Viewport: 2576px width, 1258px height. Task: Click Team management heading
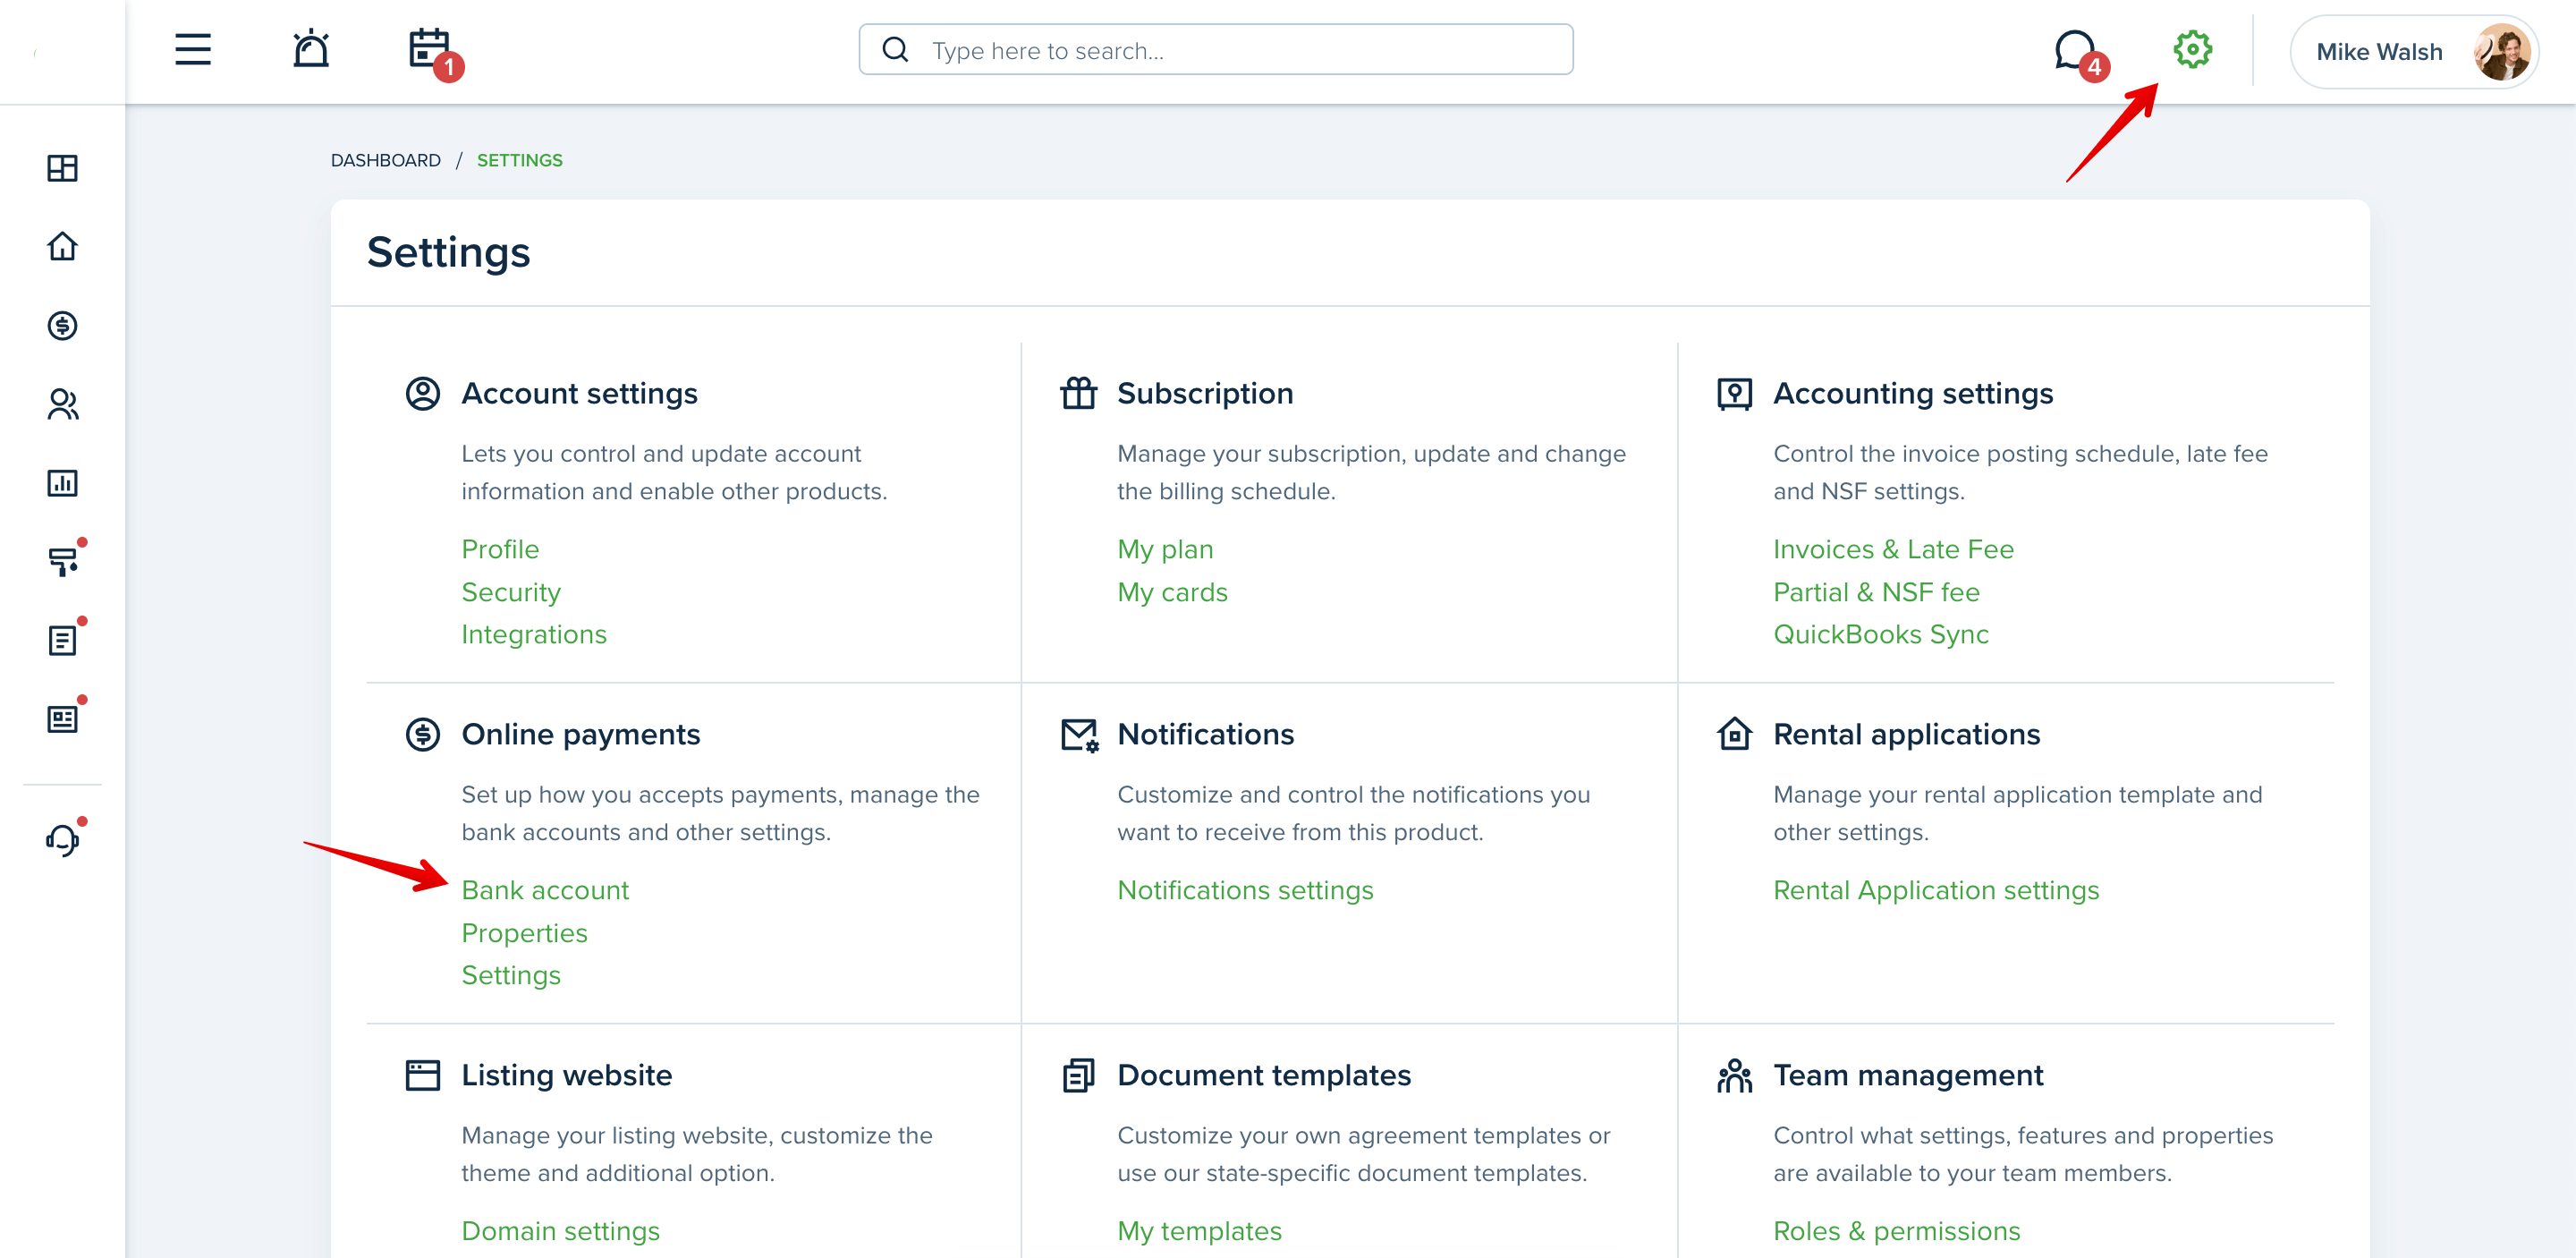(1907, 1075)
